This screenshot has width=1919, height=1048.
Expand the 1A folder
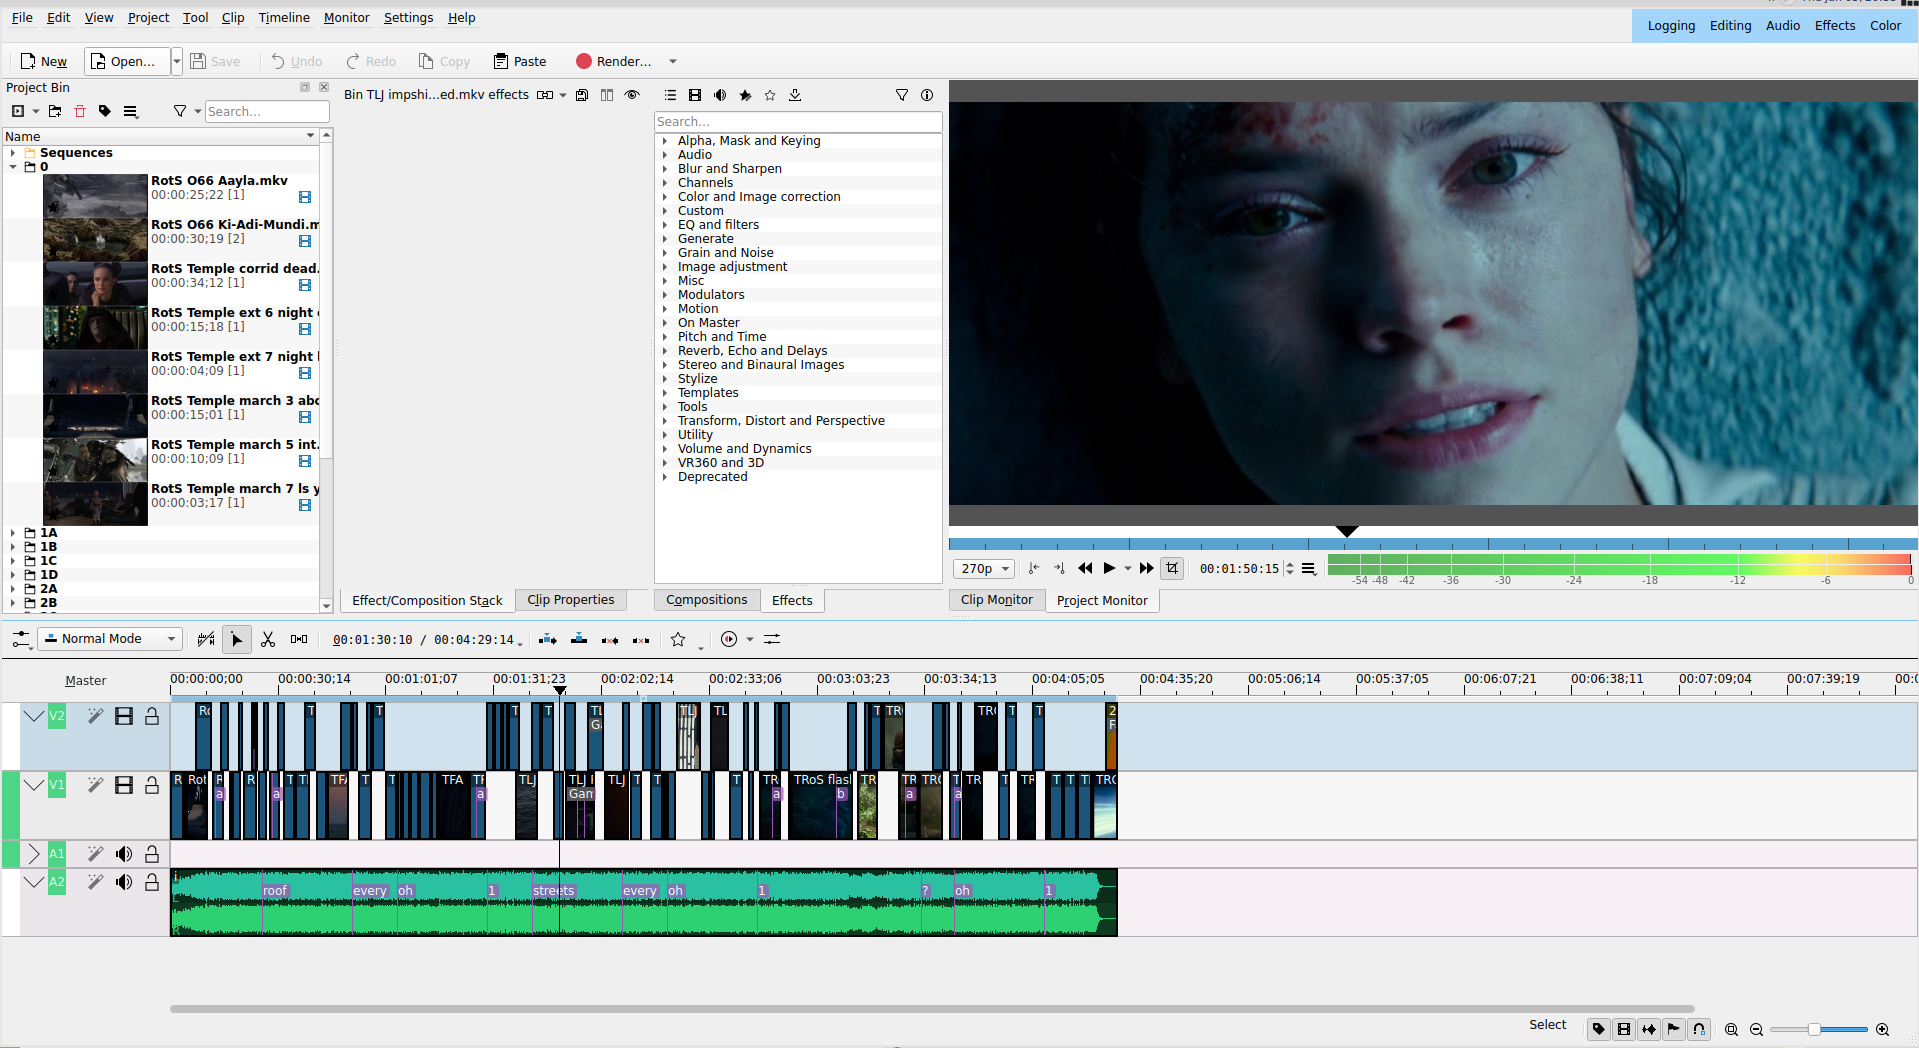tap(13, 533)
